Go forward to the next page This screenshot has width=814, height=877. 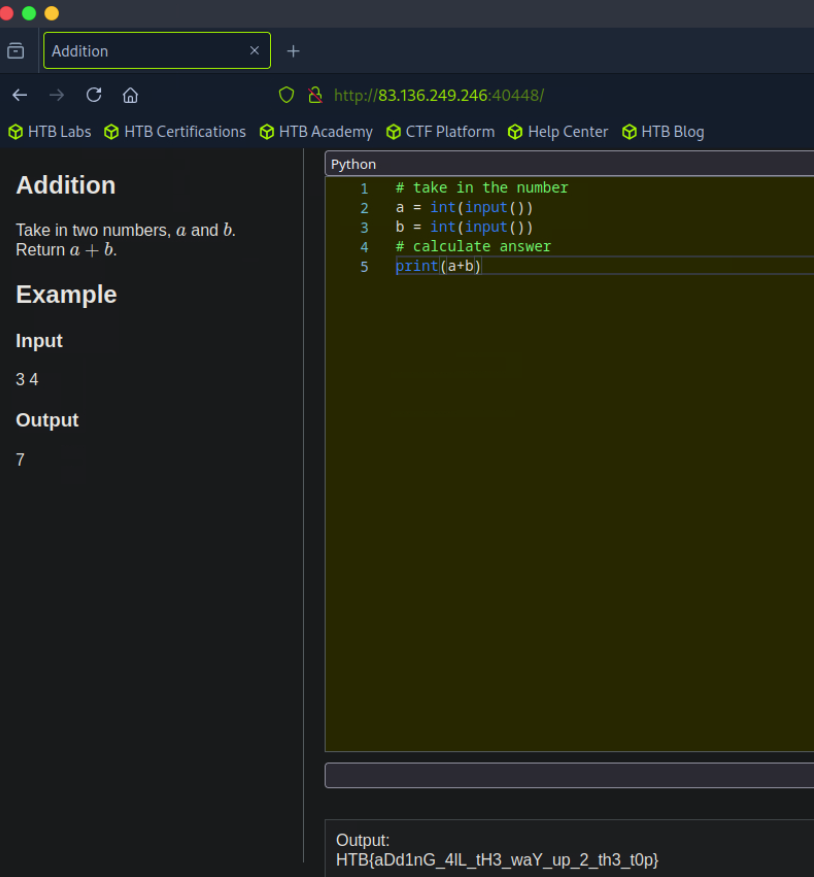(x=57, y=95)
